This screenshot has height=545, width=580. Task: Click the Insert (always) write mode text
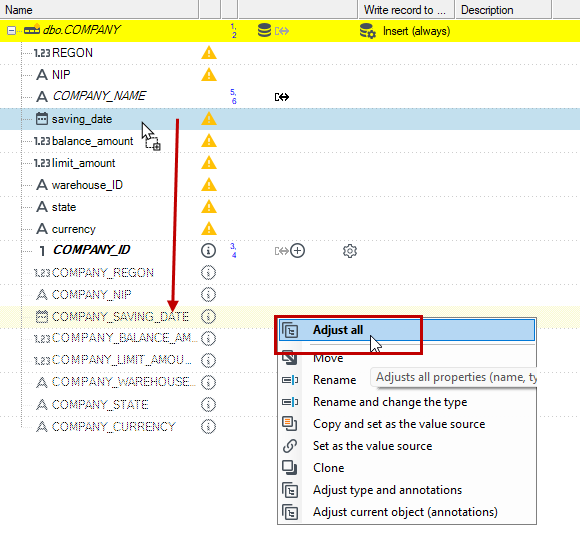pyautogui.click(x=417, y=31)
